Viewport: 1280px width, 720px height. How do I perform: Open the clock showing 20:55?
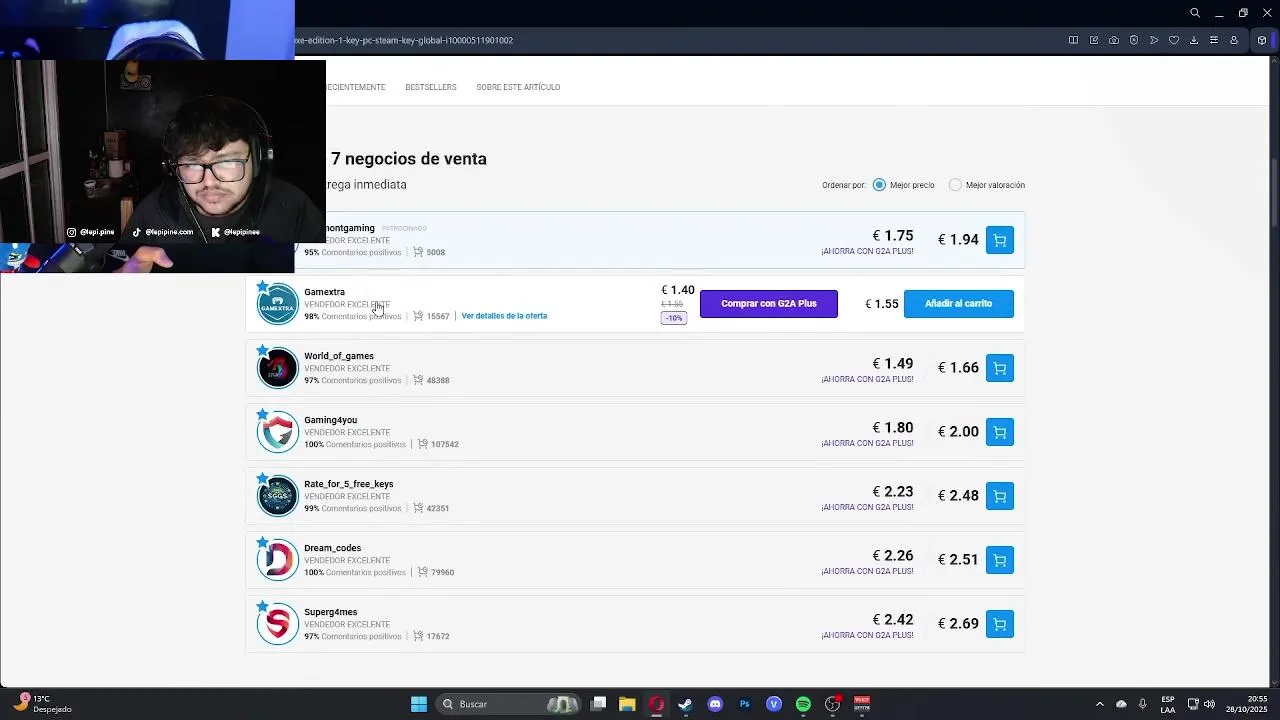pyautogui.click(x=1248, y=704)
